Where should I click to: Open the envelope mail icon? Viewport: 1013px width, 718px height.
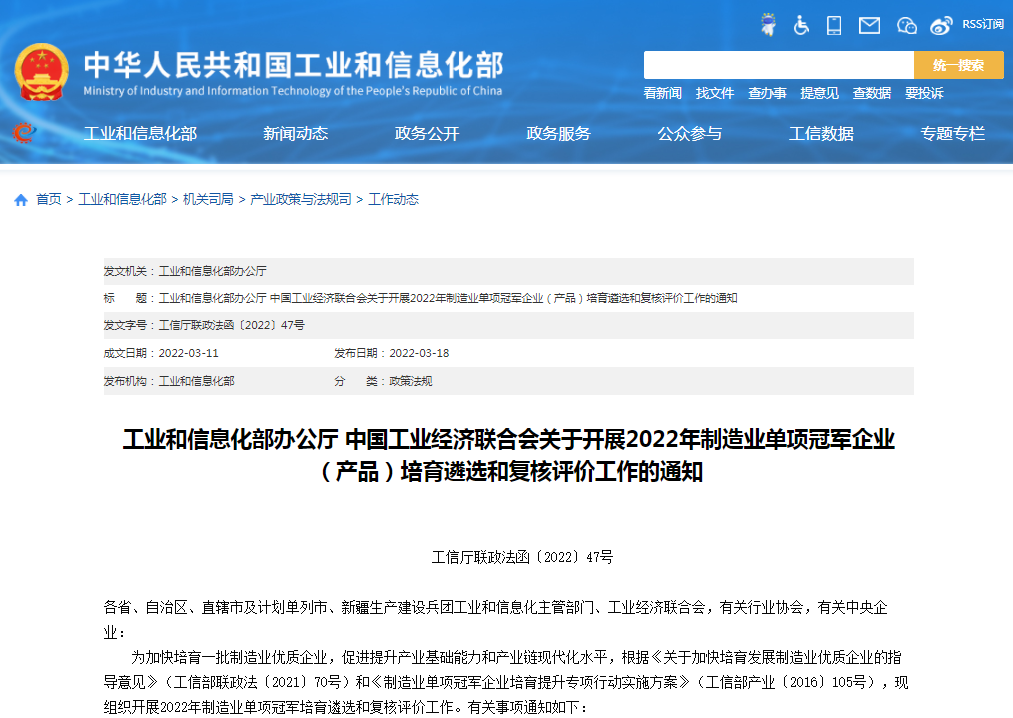869,25
